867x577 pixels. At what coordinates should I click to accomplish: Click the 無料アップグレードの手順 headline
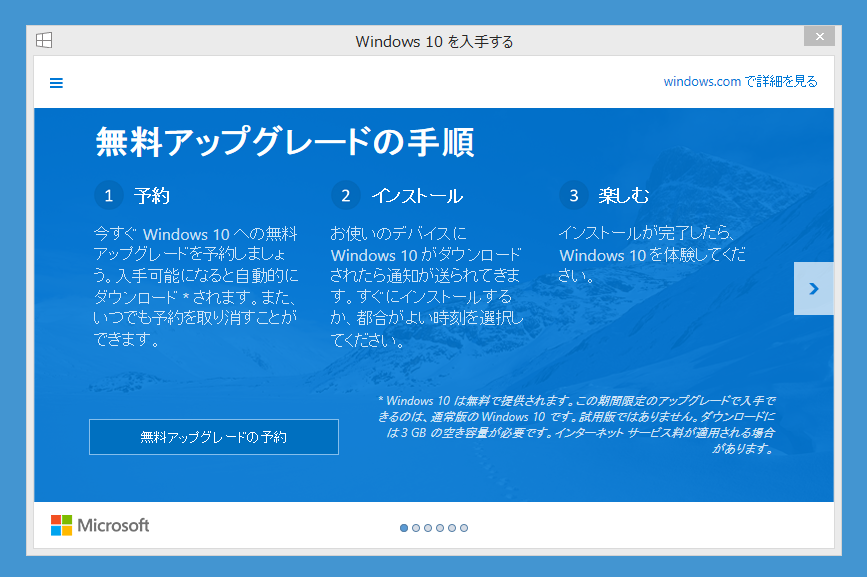point(285,142)
